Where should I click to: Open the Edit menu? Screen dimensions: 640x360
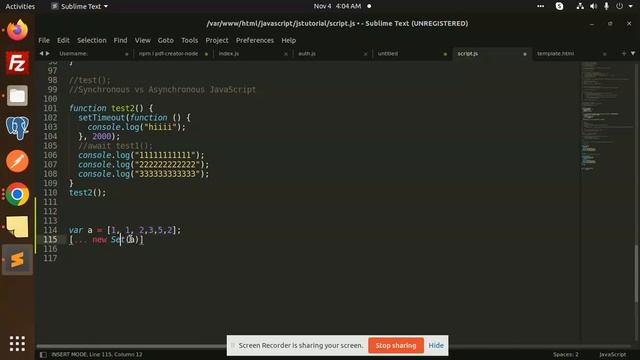(63, 40)
